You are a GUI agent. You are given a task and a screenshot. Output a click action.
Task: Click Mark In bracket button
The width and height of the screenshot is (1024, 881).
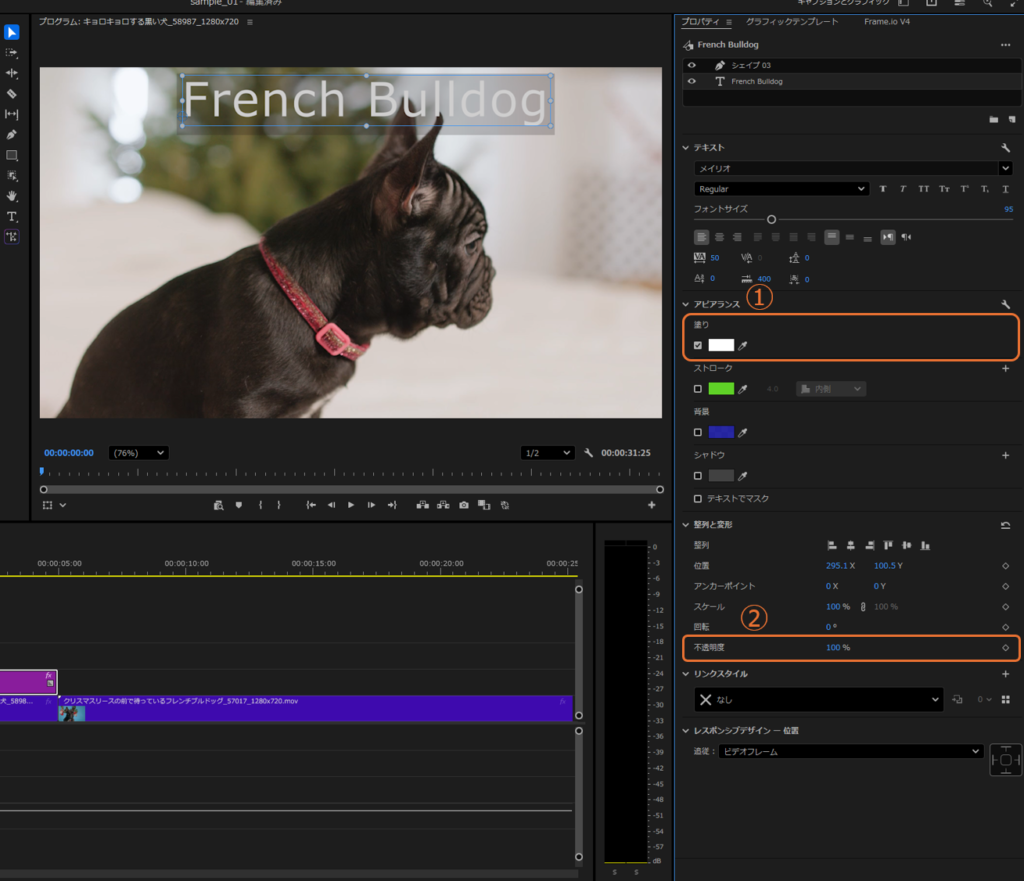[260, 505]
